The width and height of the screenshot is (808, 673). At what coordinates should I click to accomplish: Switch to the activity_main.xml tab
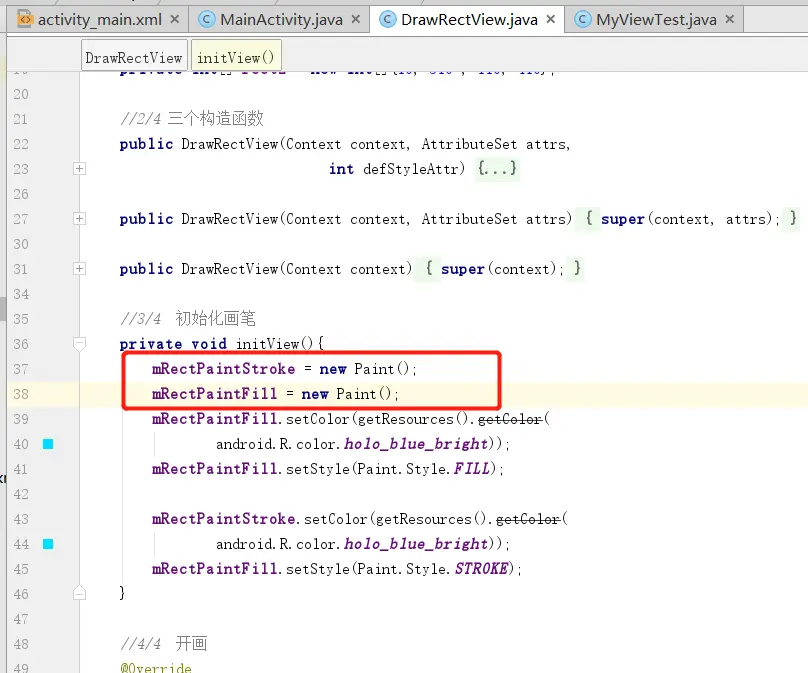pos(98,20)
